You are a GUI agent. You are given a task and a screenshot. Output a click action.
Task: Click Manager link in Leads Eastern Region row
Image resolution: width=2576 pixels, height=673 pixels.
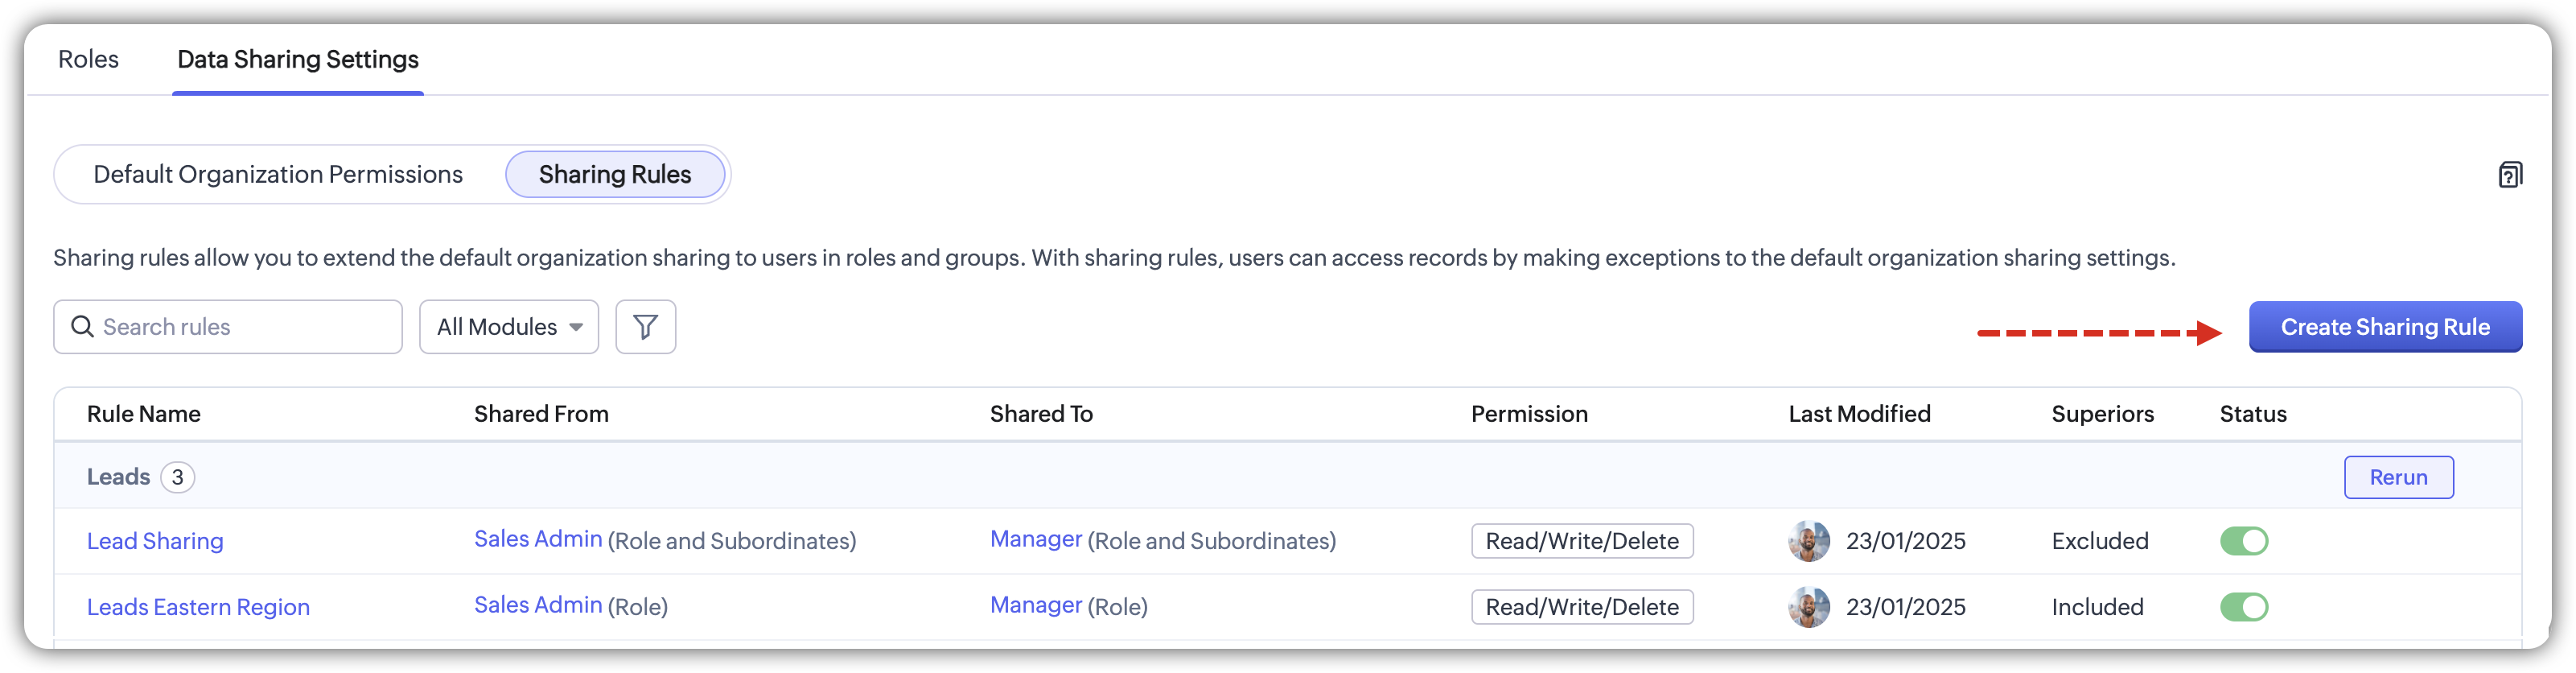point(1035,605)
